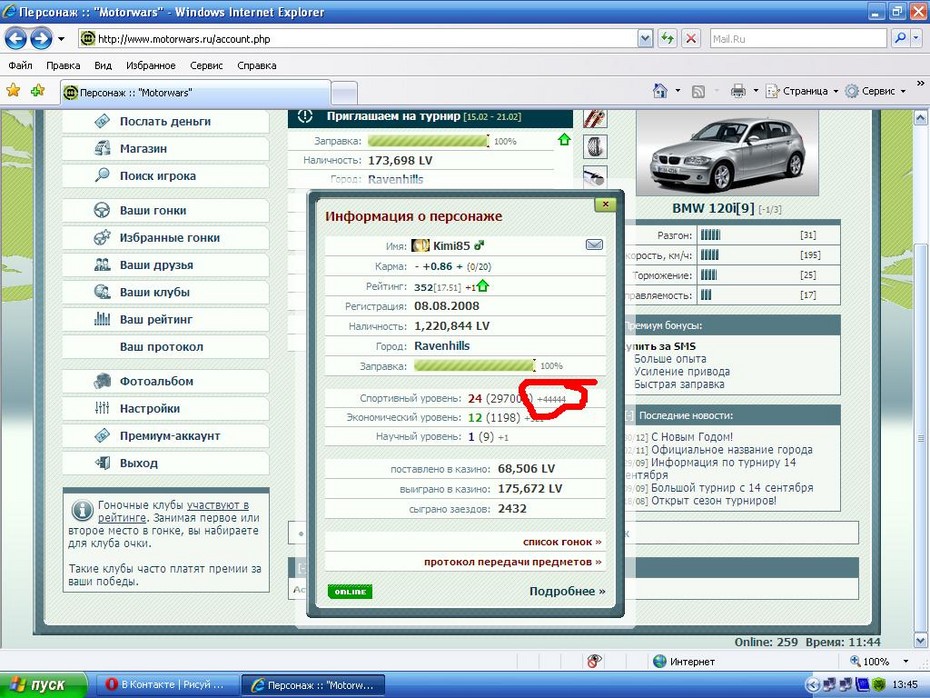This screenshot has width=930, height=698.
Task: Click the Mail.Ru search box
Action: pyautogui.click(x=798, y=39)
